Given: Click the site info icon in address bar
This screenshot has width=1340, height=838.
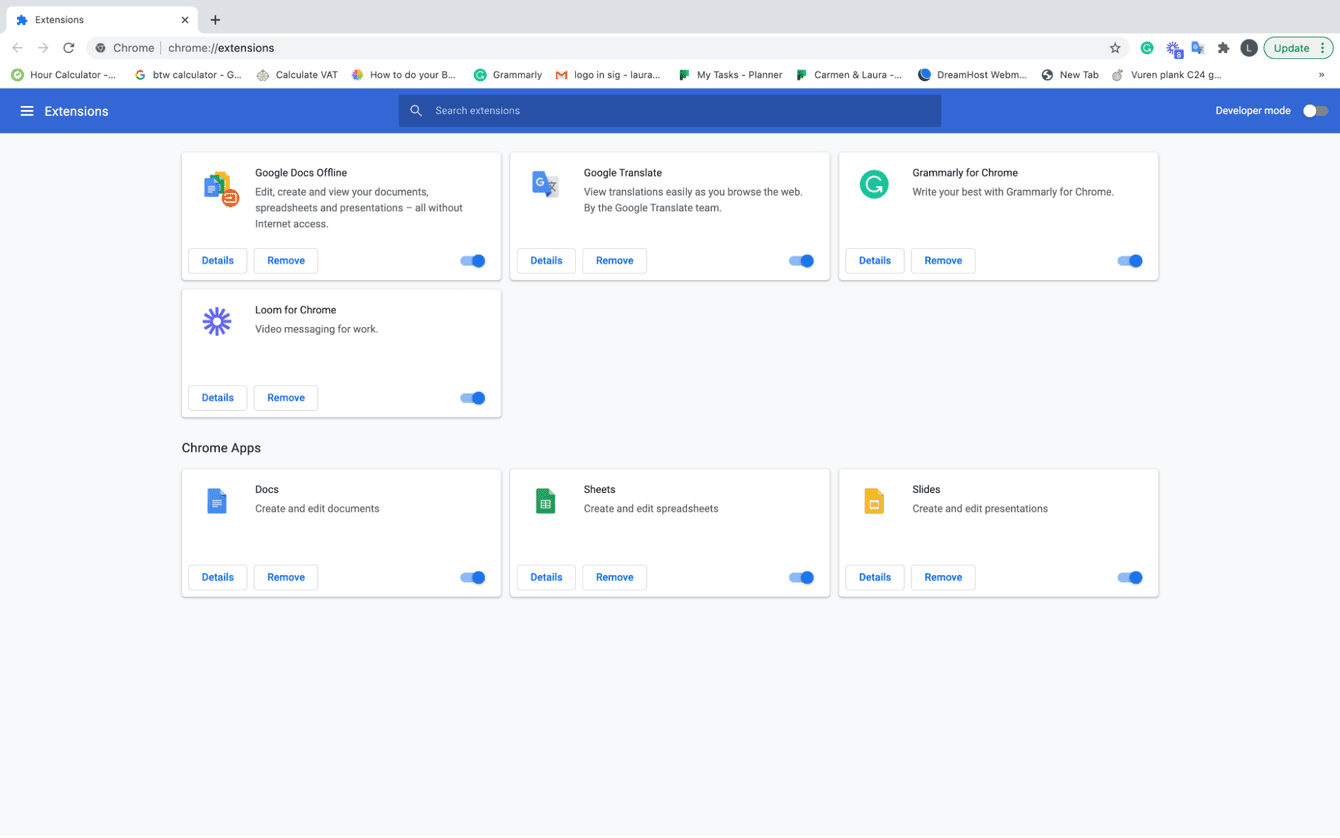Looking at the screenshot, I should click(100, 48).
